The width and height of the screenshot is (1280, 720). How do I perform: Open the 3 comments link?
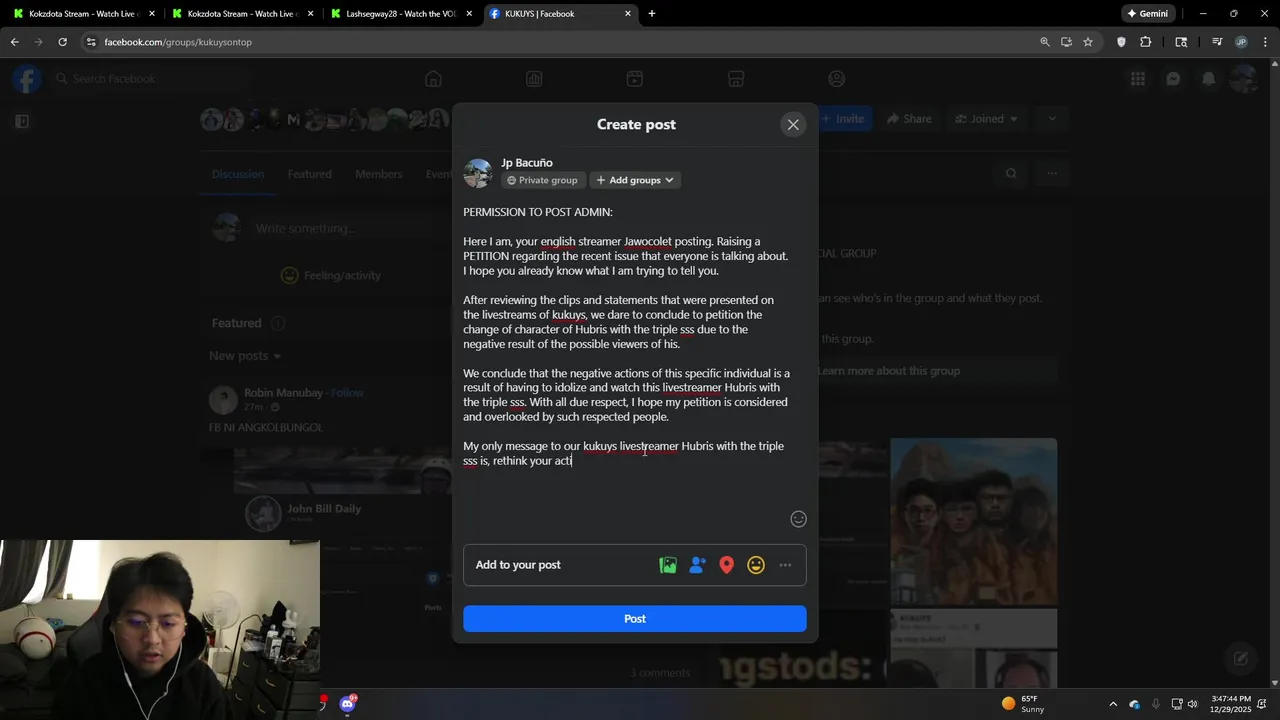point(660,673)
